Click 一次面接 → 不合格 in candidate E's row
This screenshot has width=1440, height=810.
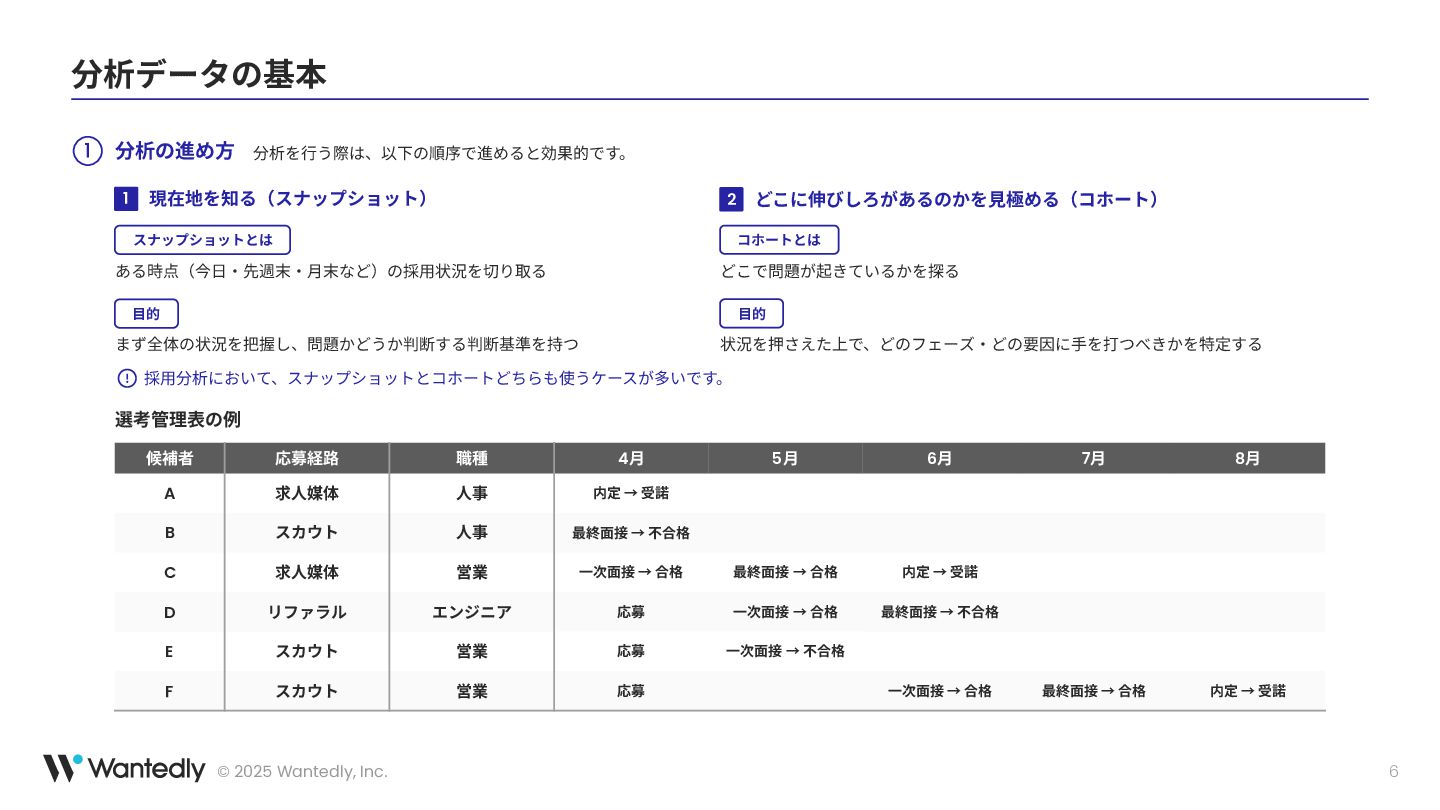tap(785, 651)
